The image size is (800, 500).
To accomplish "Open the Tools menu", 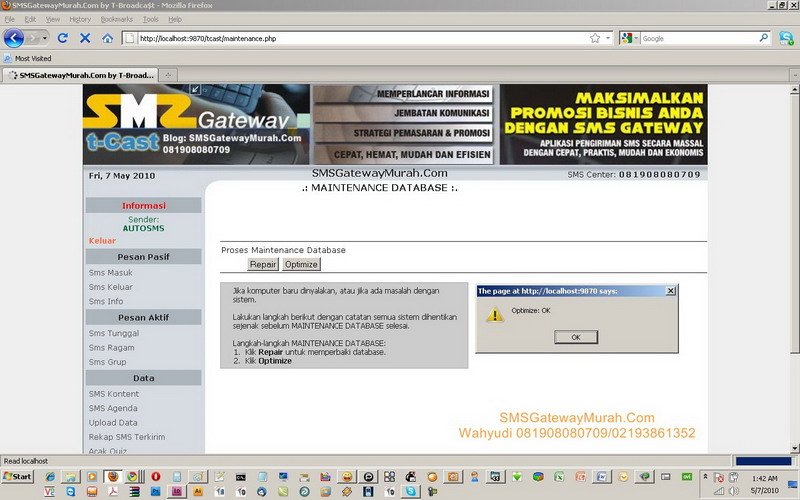I will pos(151,19).
